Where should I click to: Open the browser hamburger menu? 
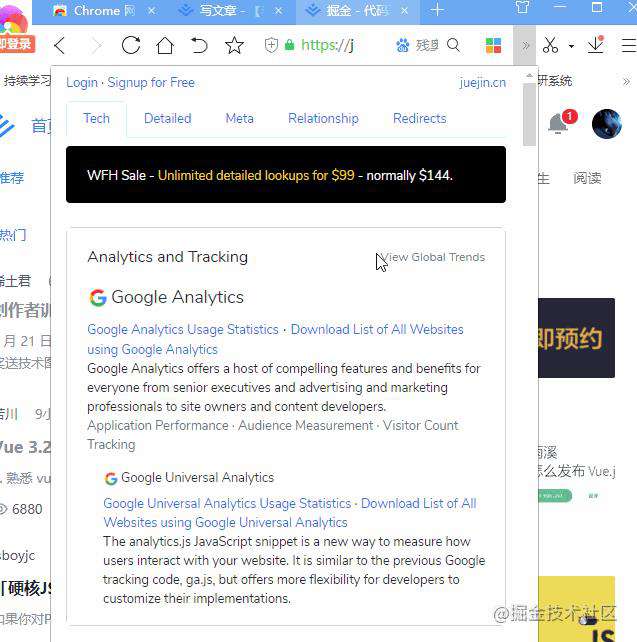coord(629,45)
